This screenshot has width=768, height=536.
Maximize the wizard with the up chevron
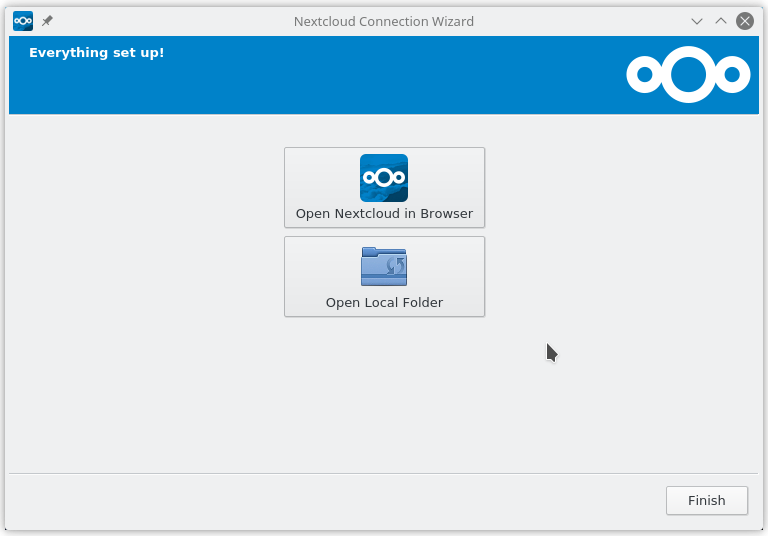point(721,21)
